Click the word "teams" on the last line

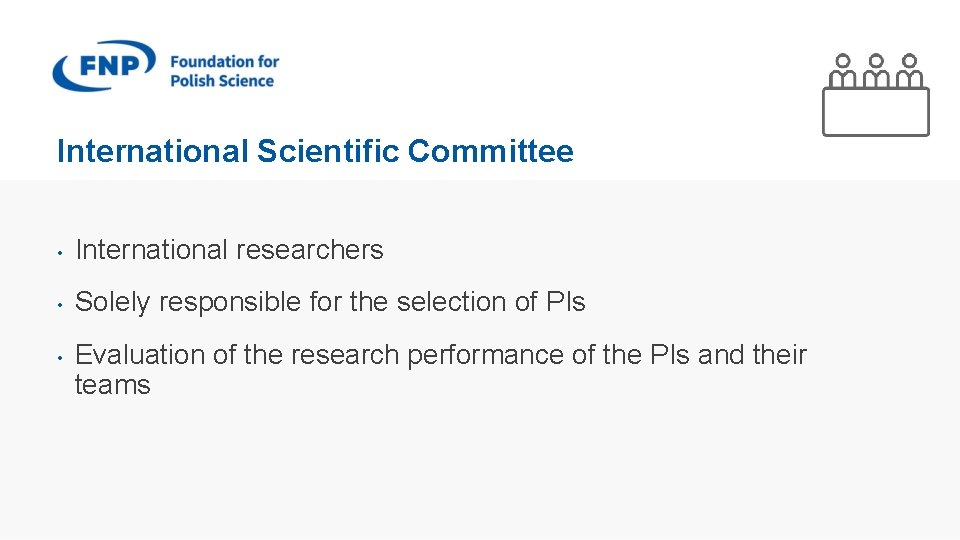coord(112,386)
